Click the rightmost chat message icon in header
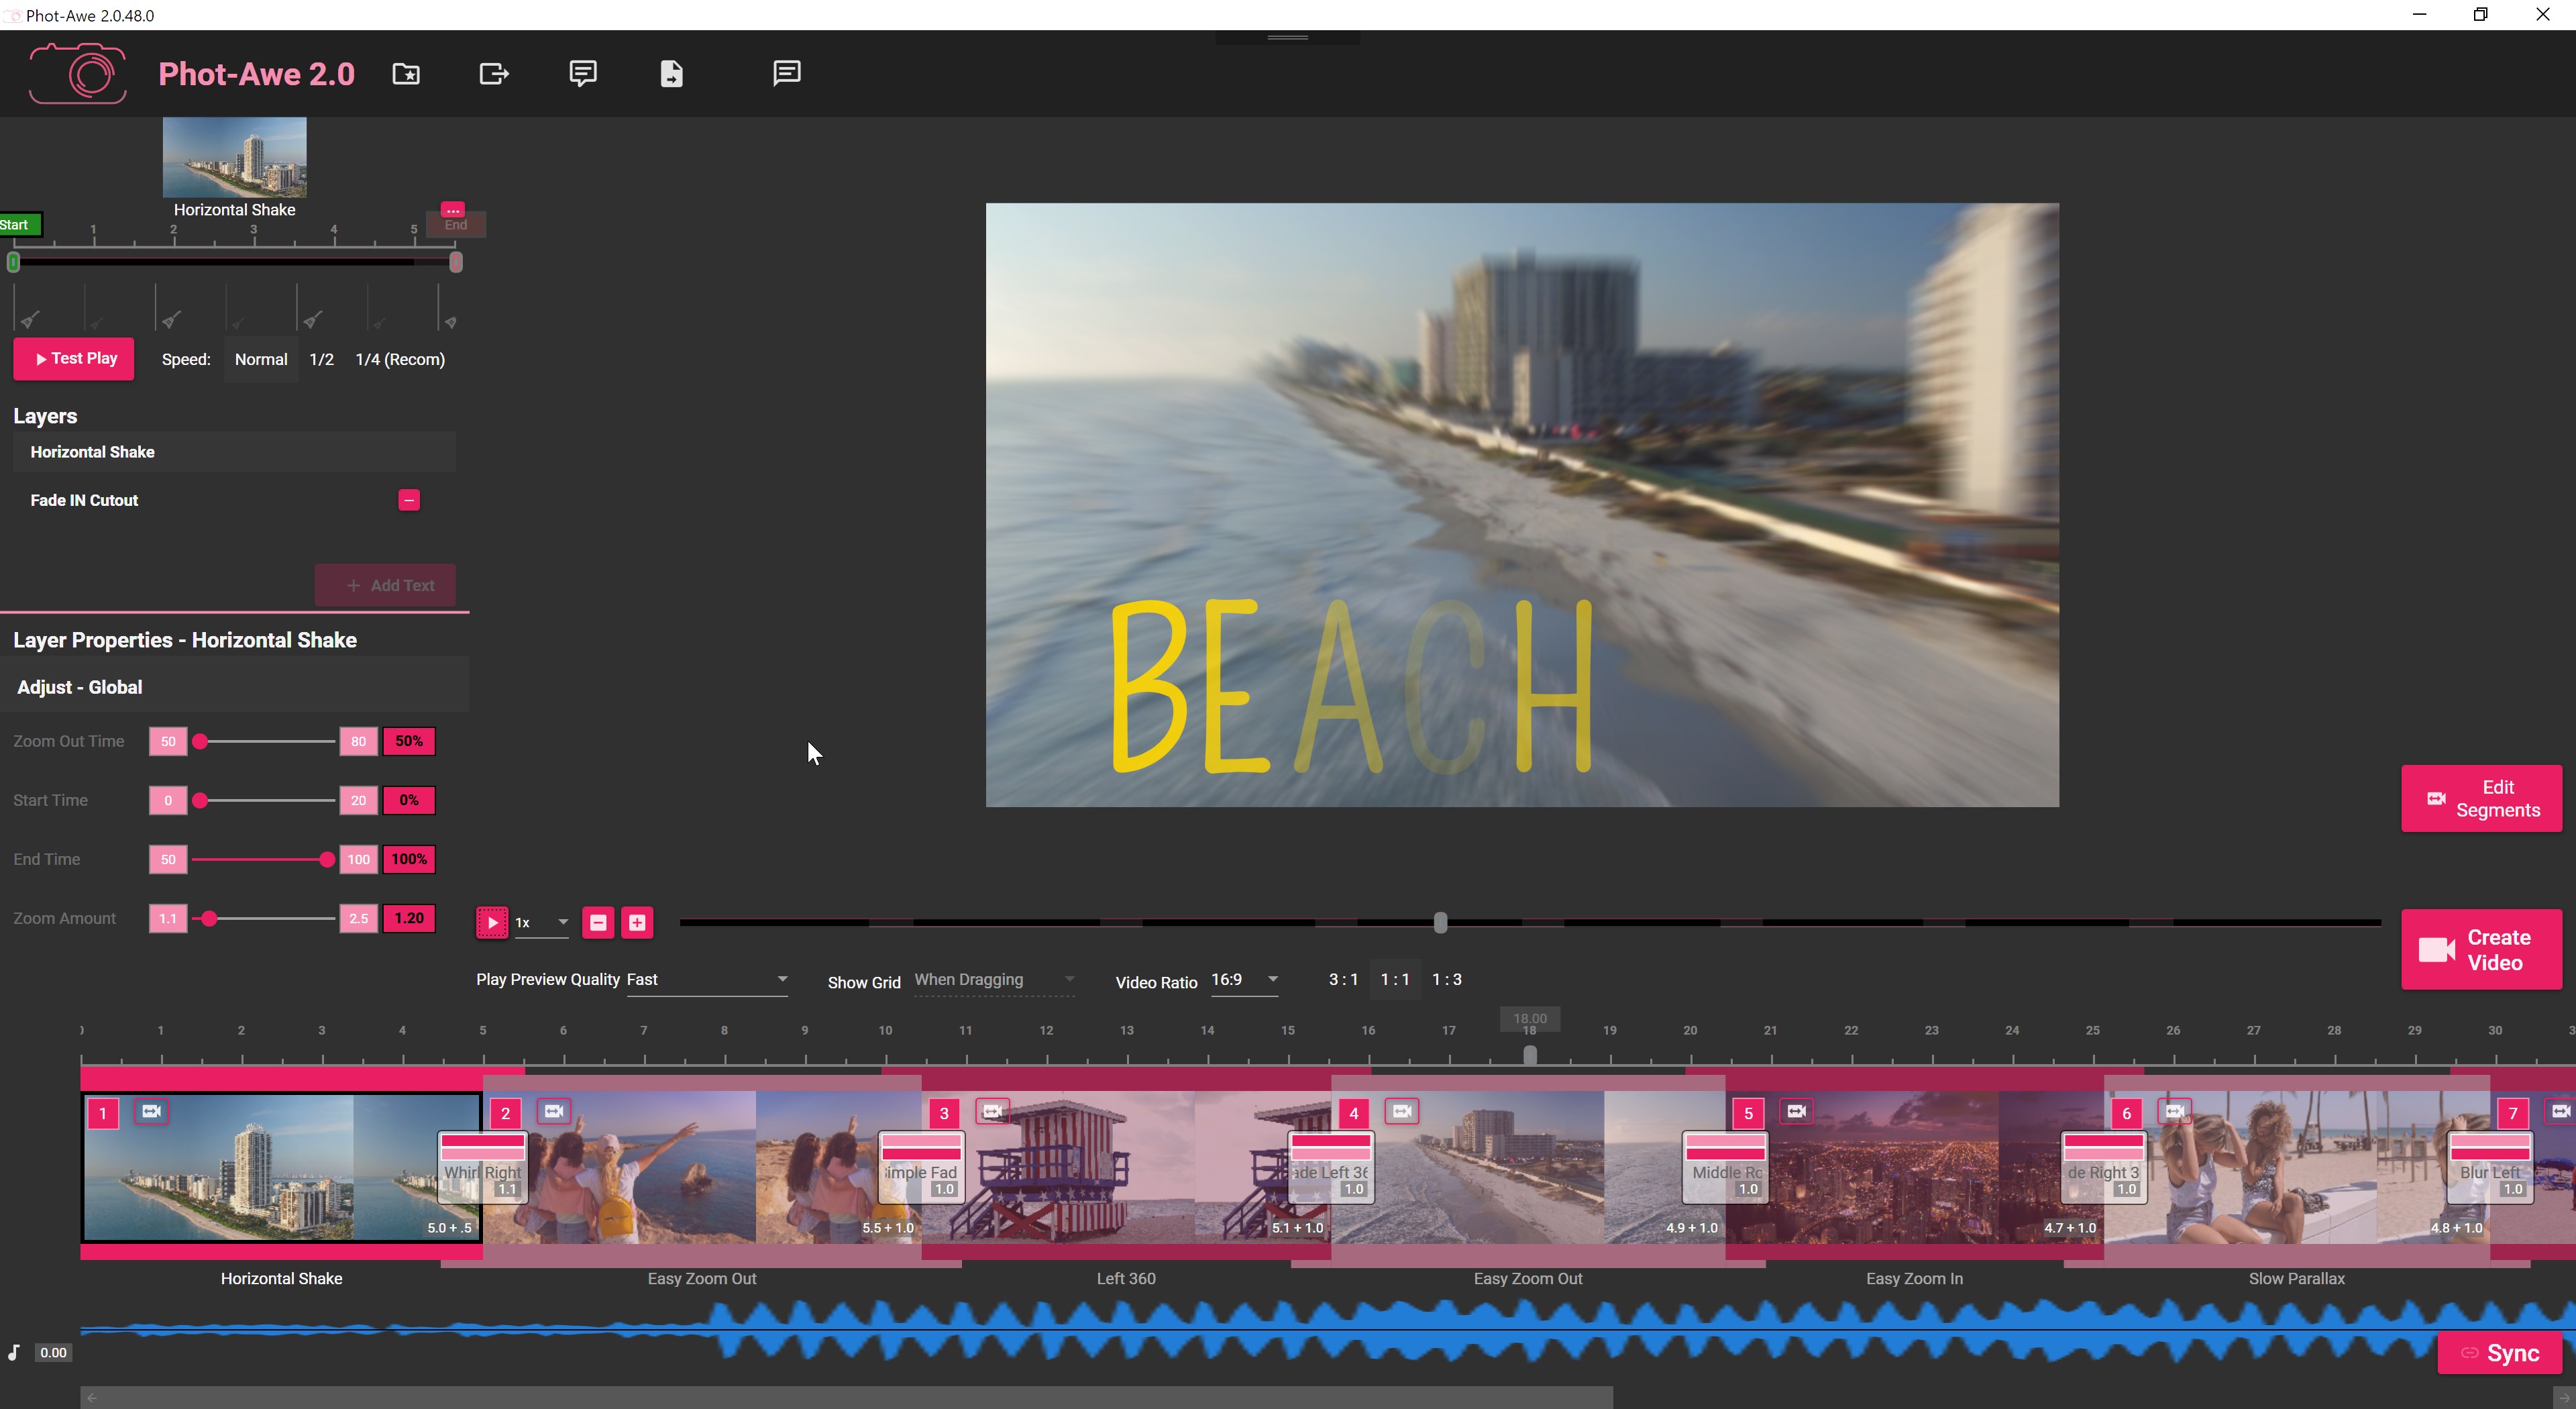The width and height of the screenshot is (2576, 1409). [x=787, y=73]
